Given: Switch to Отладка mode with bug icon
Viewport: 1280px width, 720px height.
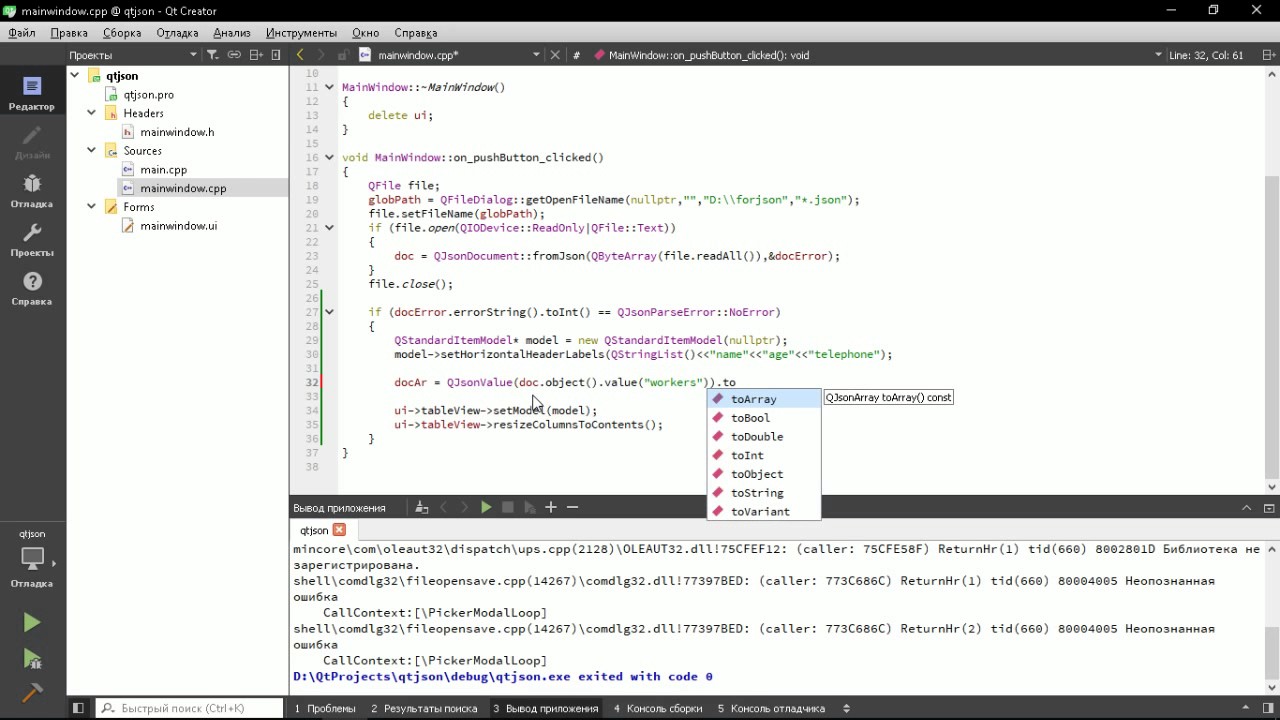Looking at the screenshot, I should pos(32,190).
